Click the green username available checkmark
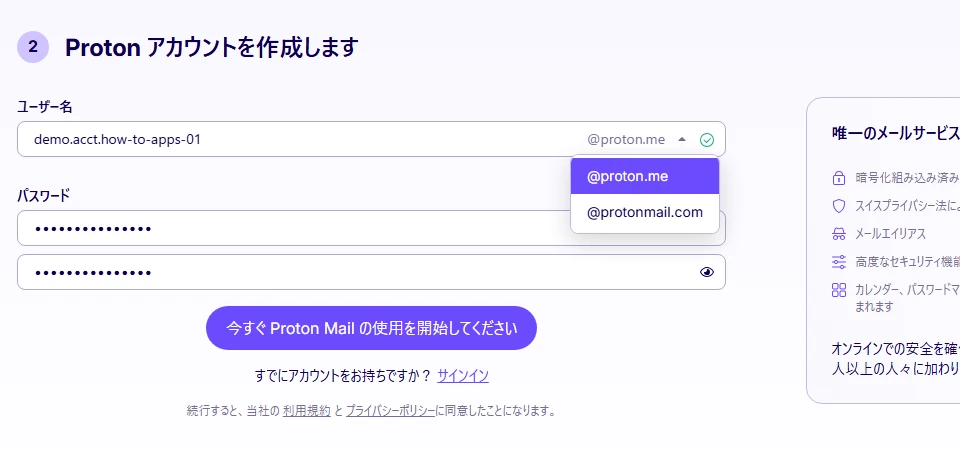 click(x=707, y=140)
